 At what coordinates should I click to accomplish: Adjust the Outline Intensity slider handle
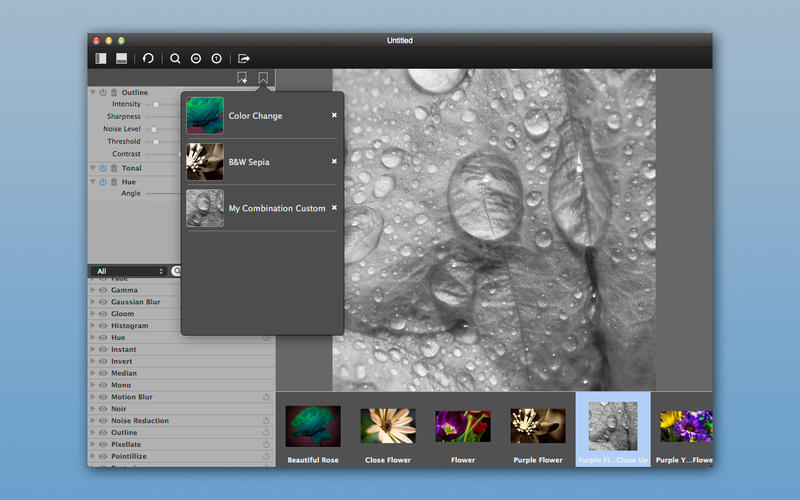[156, 105]
